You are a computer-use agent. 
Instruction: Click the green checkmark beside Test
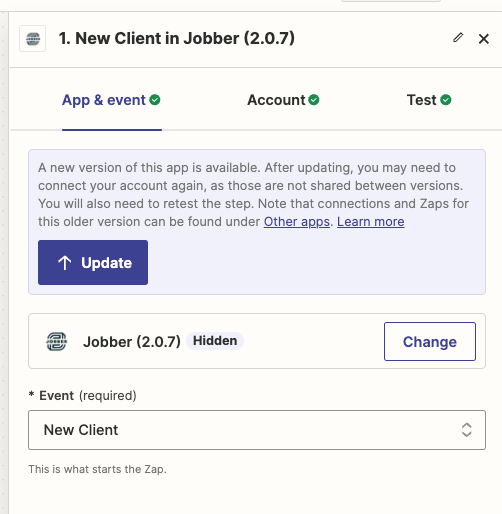pos(446,100)
